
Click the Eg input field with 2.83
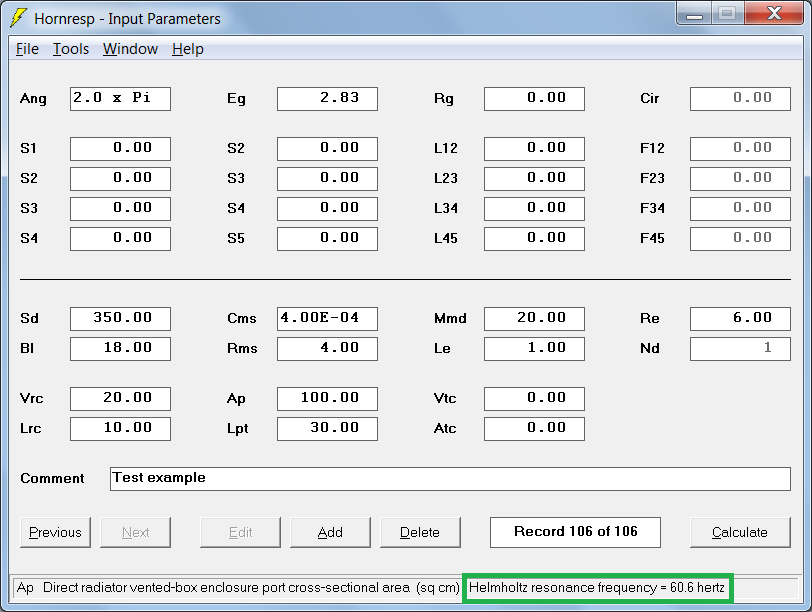click(x=327, y=99)
